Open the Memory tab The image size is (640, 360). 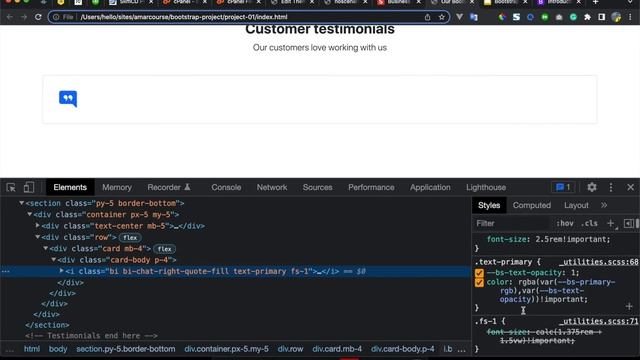pyautogui.click(x=117, y=187)
